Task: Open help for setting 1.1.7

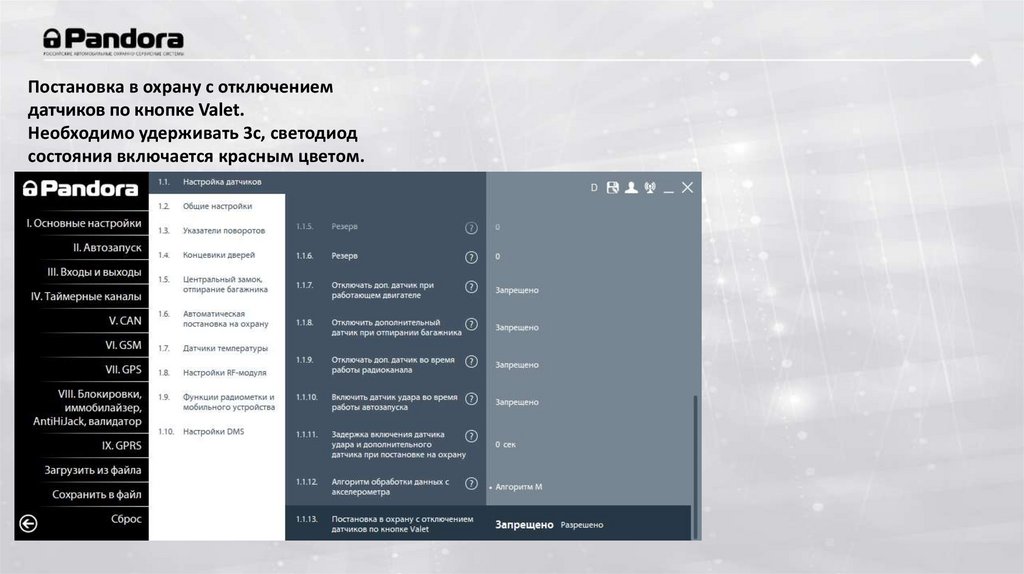Action: point(471,290)
